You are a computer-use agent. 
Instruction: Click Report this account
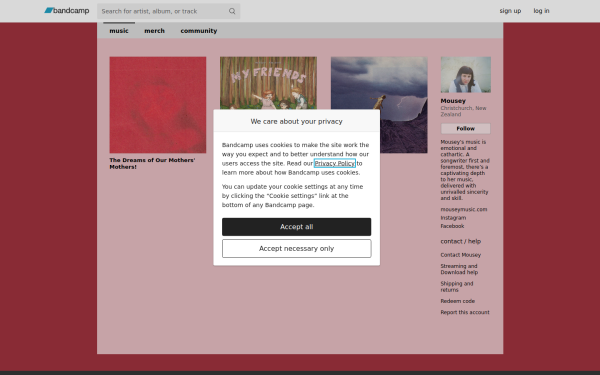pyautogui.click(x=465, y=312)
